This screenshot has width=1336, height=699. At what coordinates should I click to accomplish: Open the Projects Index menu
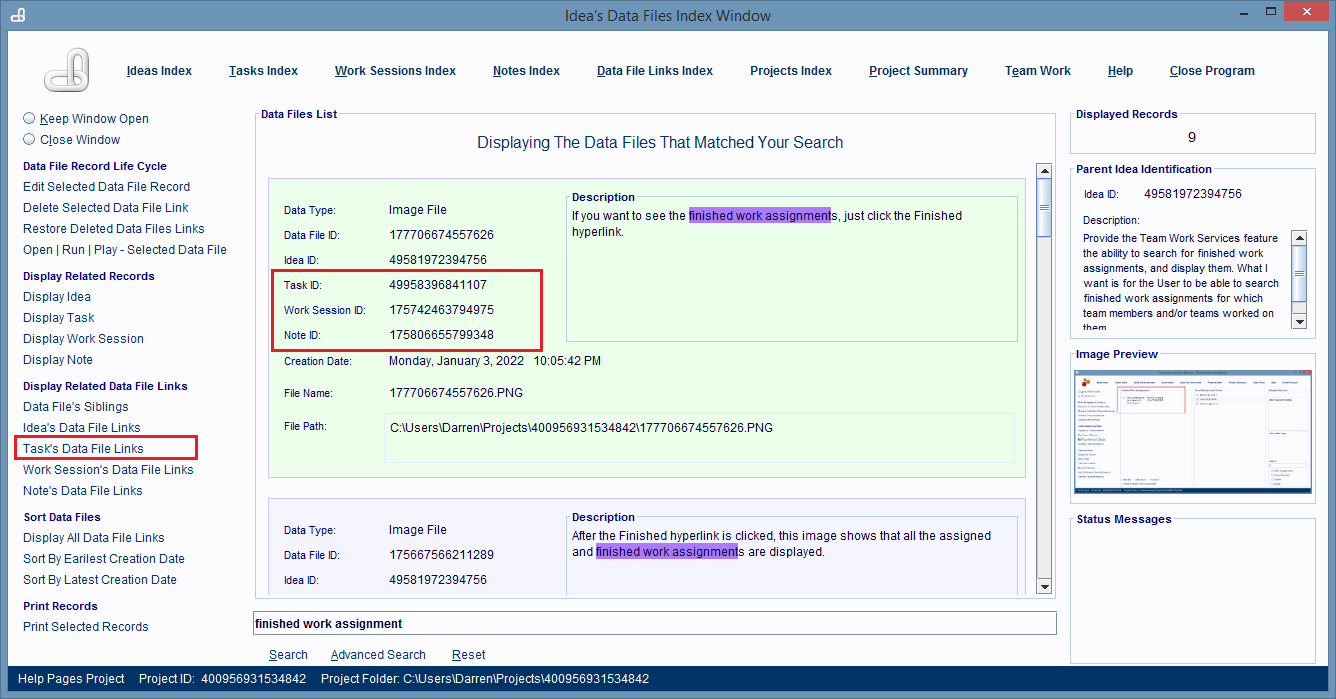pos(791,71)
